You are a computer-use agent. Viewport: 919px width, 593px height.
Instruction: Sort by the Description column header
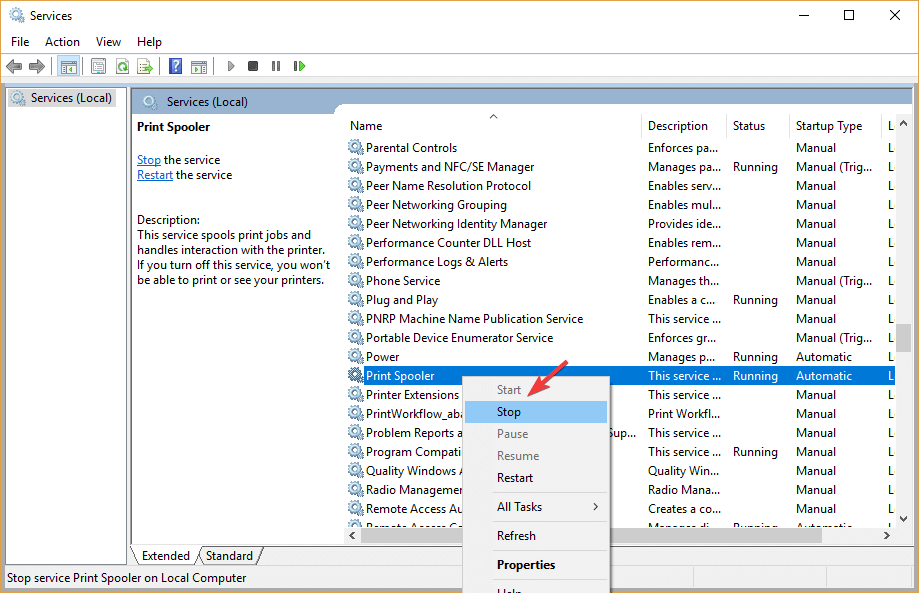tap(684, 125)
